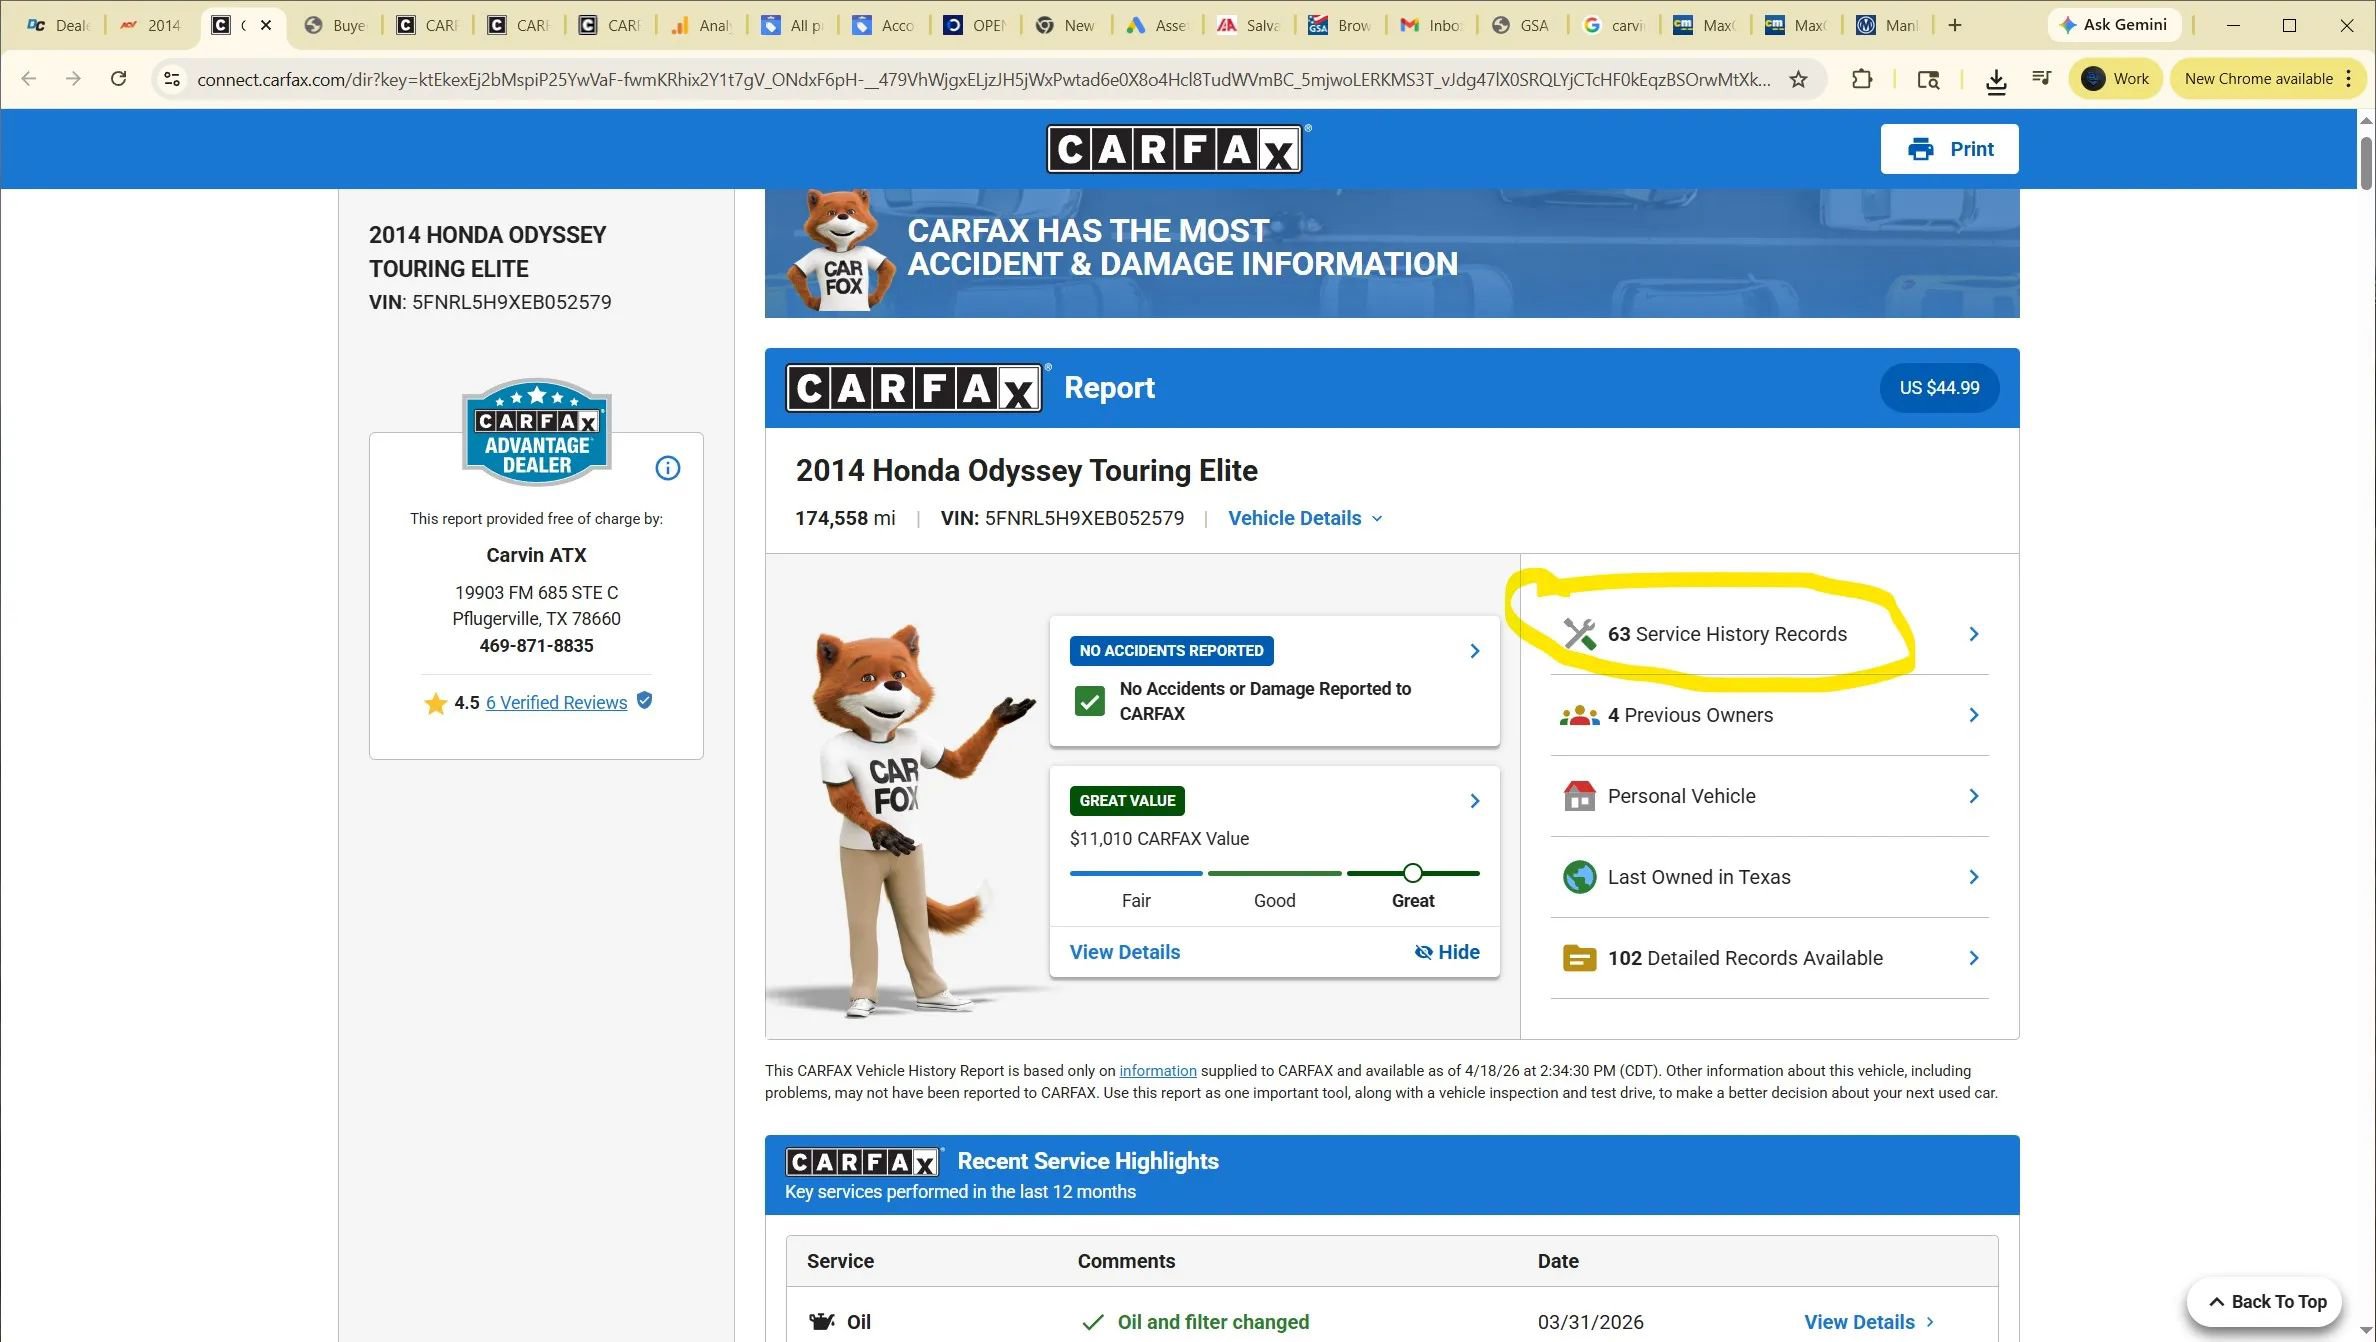The width and height of the screenshot is (2376, 1342).
Task: Click the house icon for Personal Vehicle
Action: tap(1579, 796)
